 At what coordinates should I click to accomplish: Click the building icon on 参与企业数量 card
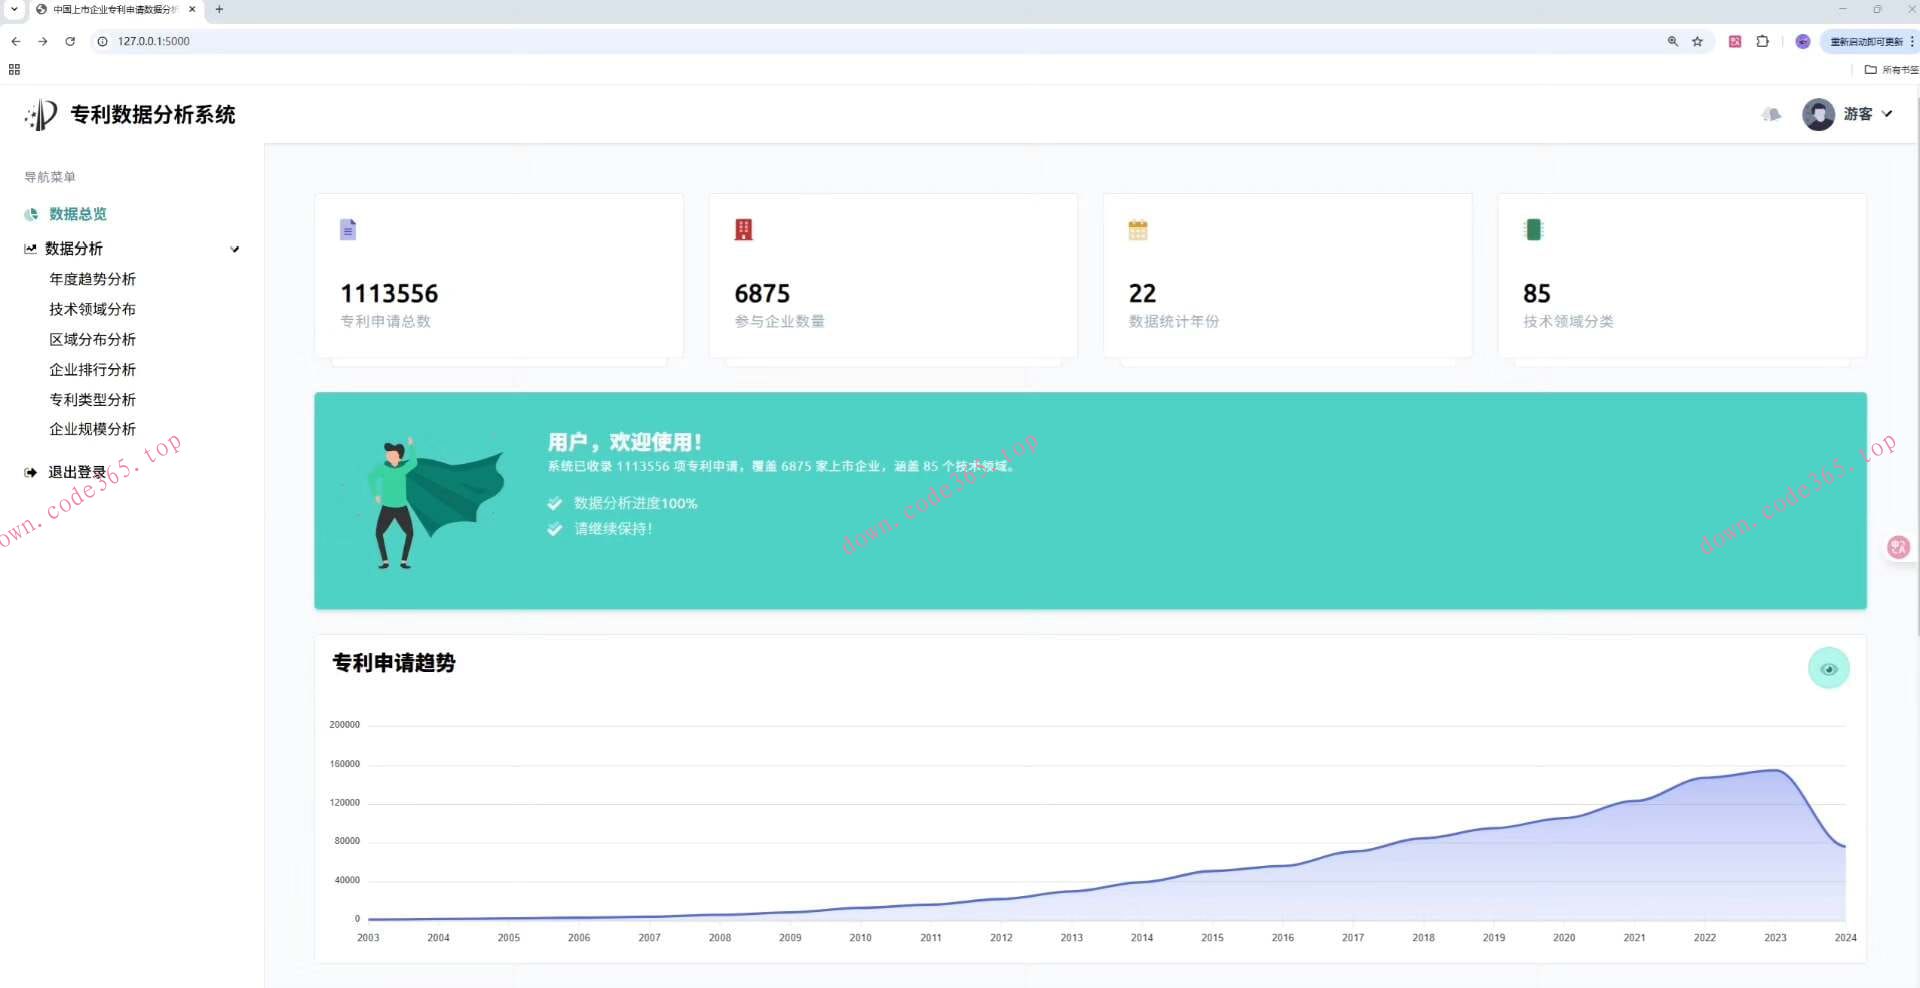pyautogui.click(x=743, y=229)
